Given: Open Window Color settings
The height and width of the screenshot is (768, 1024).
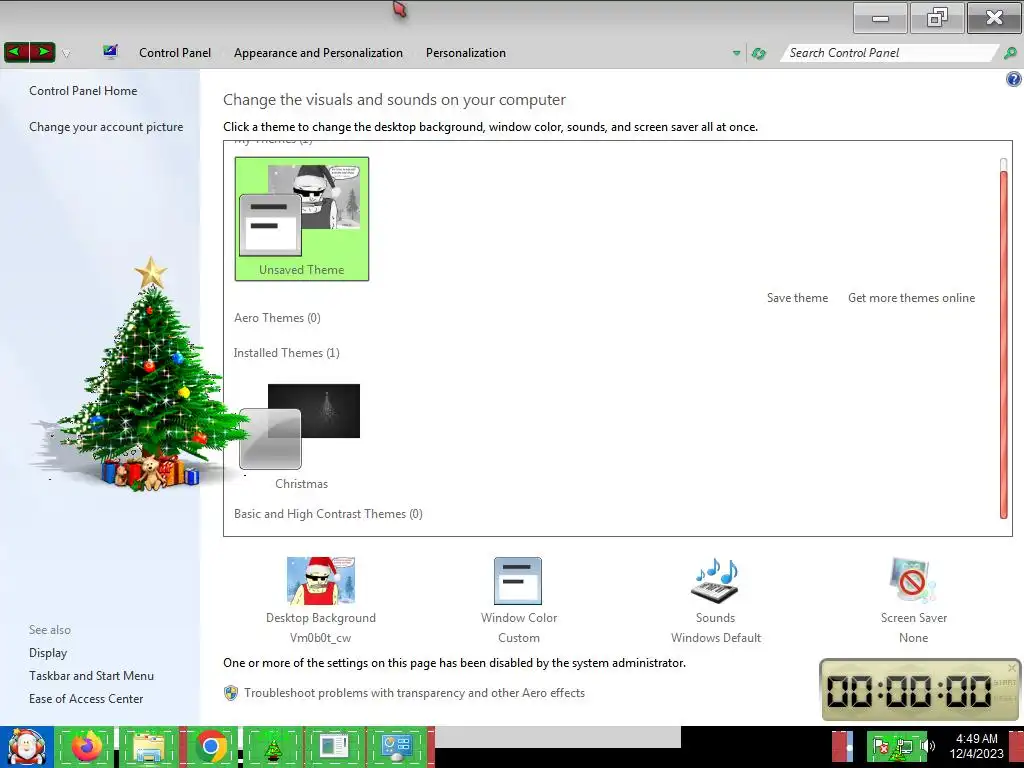Looking at the screenshot, I should pyautogui.click(x=519, y=600).
